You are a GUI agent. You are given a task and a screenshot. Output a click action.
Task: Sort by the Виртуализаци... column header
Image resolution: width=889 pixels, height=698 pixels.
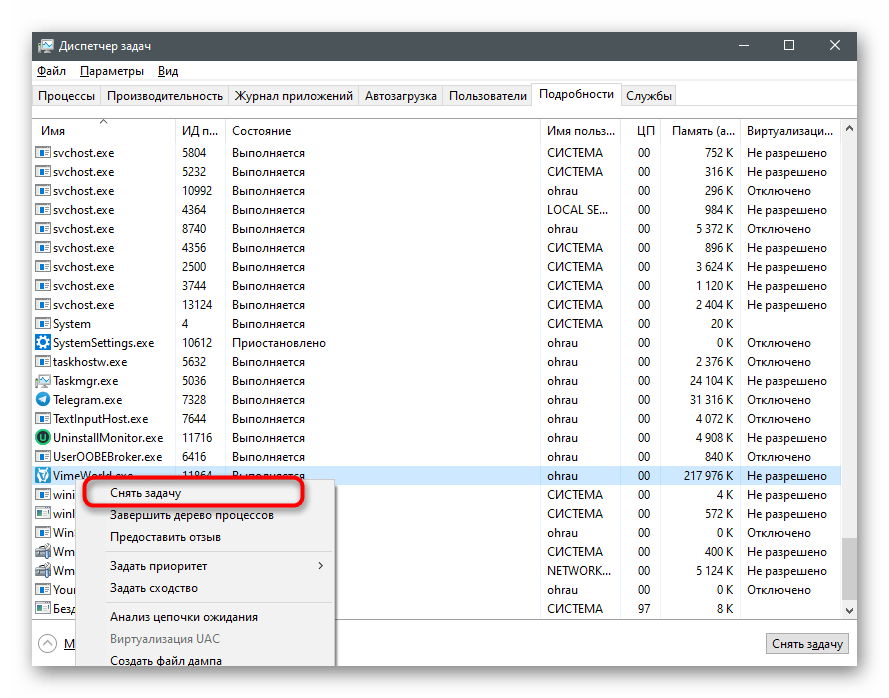click(x=790, y=131)
